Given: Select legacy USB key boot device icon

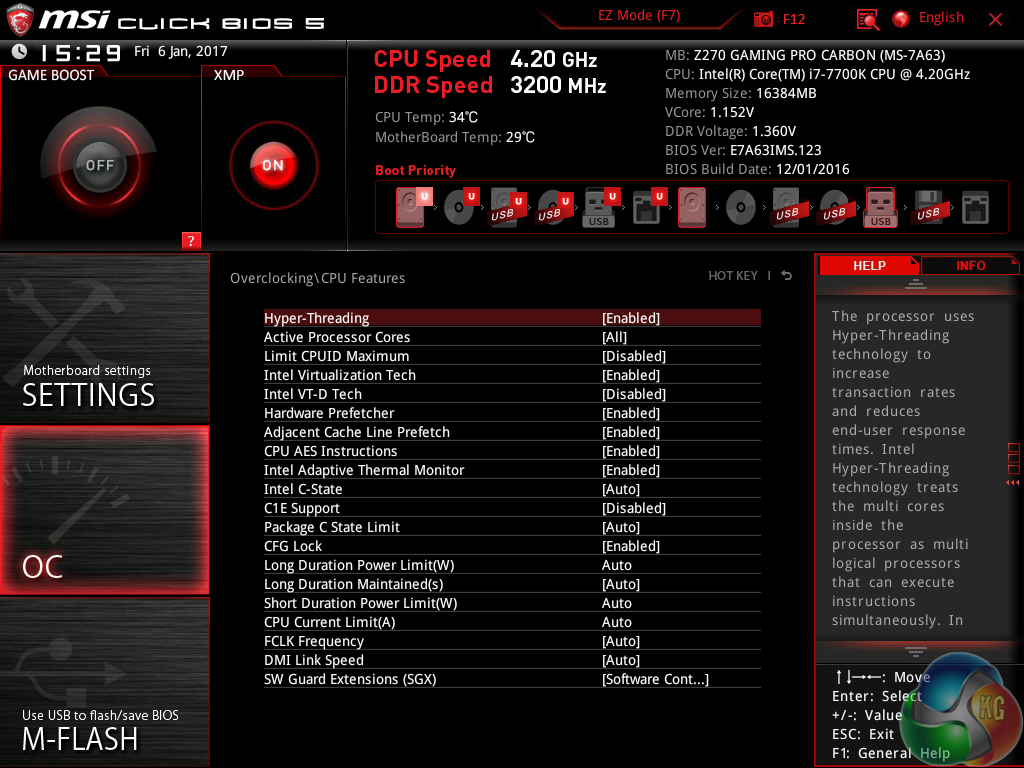Looking at the screenshot, I should pyautogui.click(x=880, y=207).
